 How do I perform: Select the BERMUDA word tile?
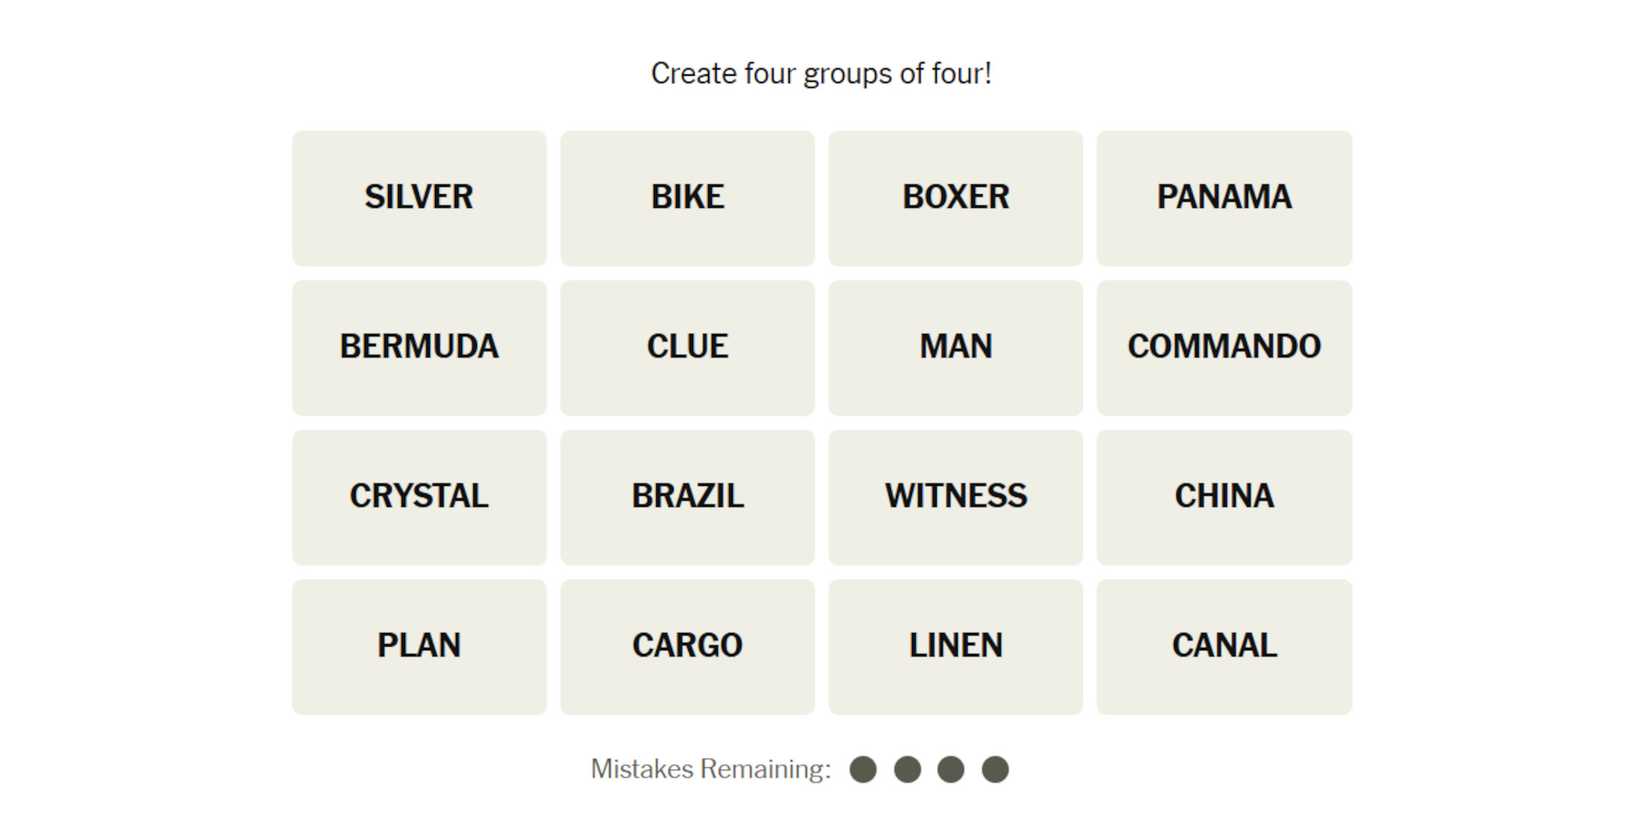tap(419, 347)
